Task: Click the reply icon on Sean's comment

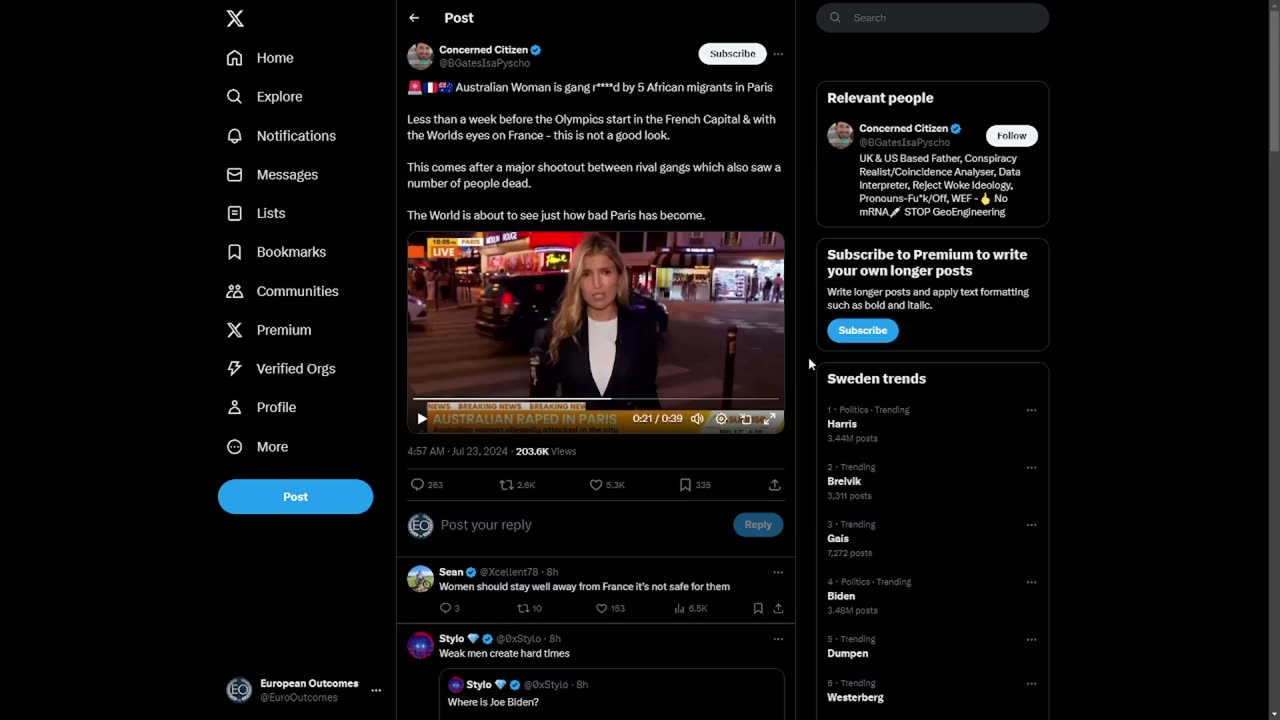Action: pyautogui.click(x=445, y=608)
